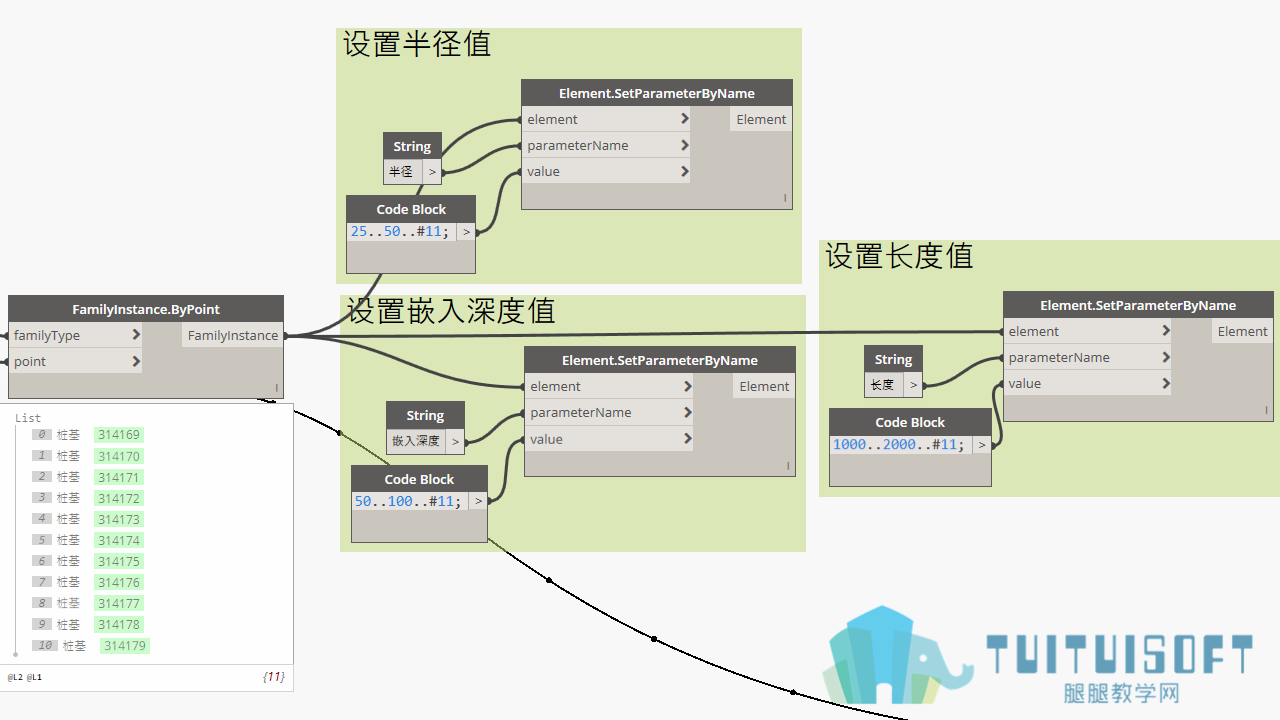The height and width of the screenshot is (720, 1280).
Task: Click the output arrow beside 嵌入深度 string
Action: point(456,441)
